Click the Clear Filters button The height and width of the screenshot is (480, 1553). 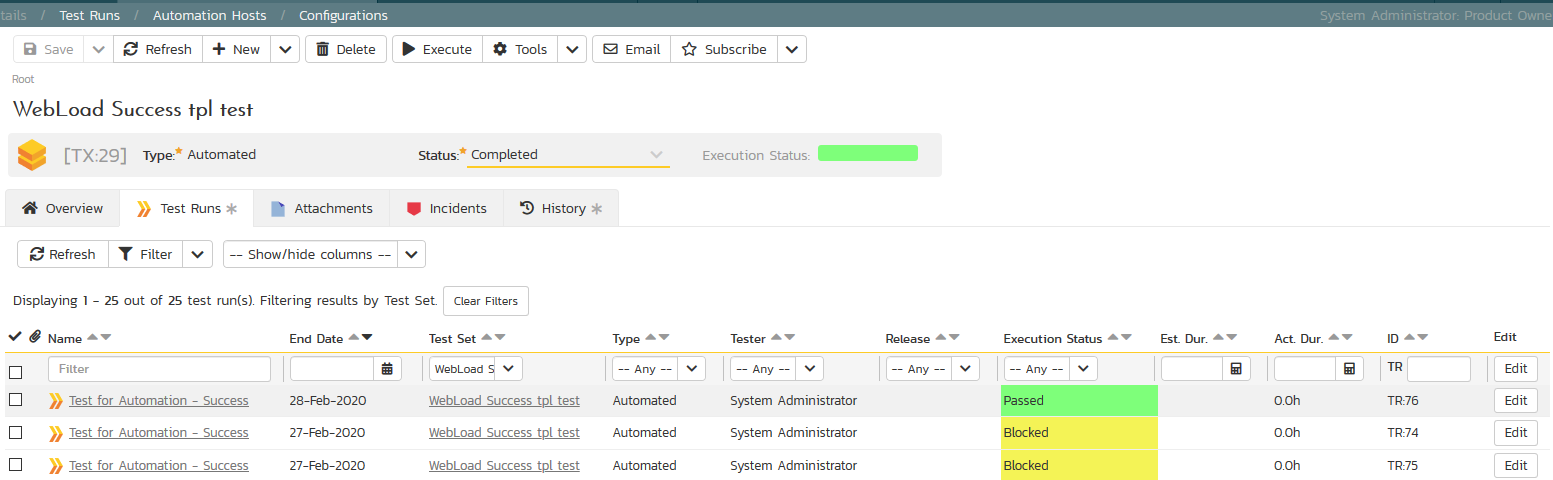(x=485, y=301)
